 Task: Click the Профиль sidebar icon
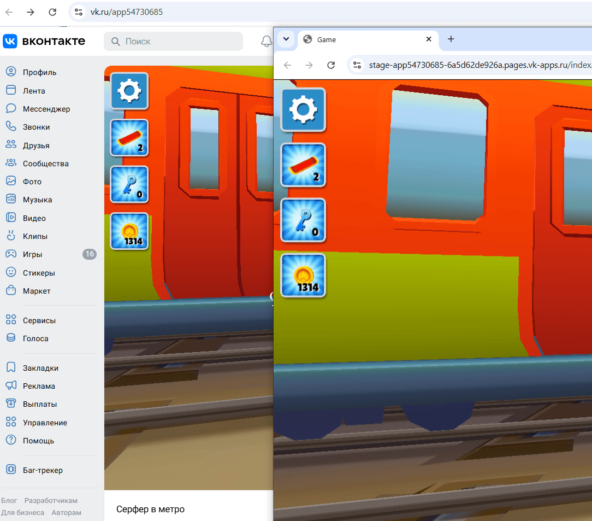tap(11, 71)
